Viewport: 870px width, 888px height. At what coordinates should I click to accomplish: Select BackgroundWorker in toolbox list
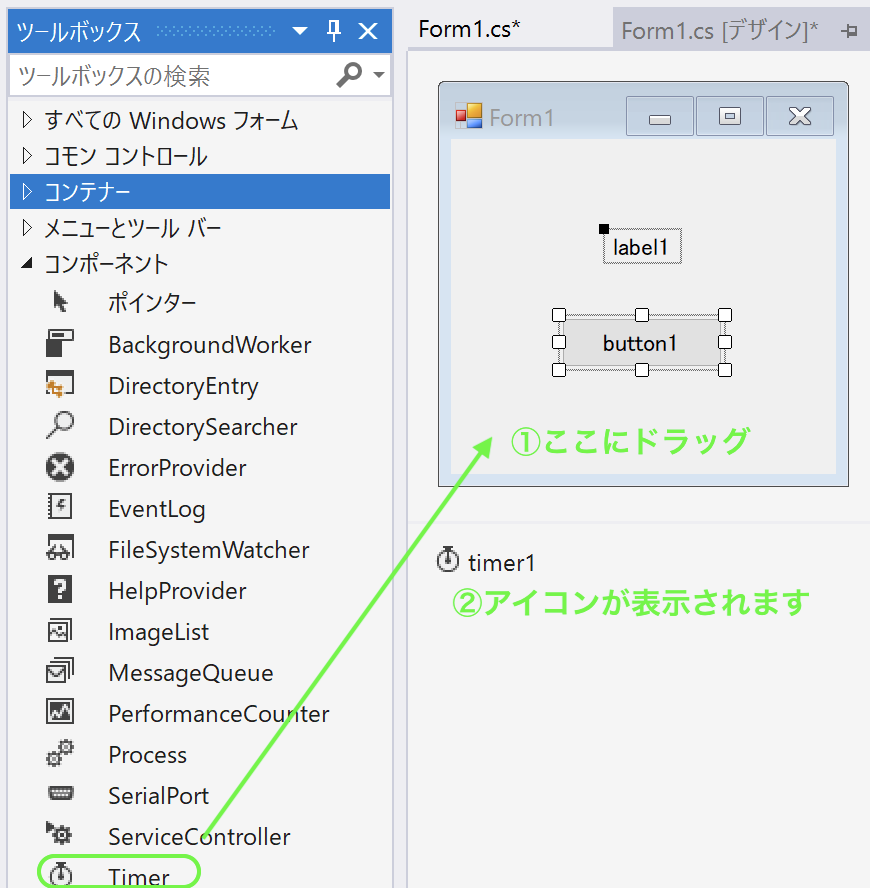click(210, 345)
